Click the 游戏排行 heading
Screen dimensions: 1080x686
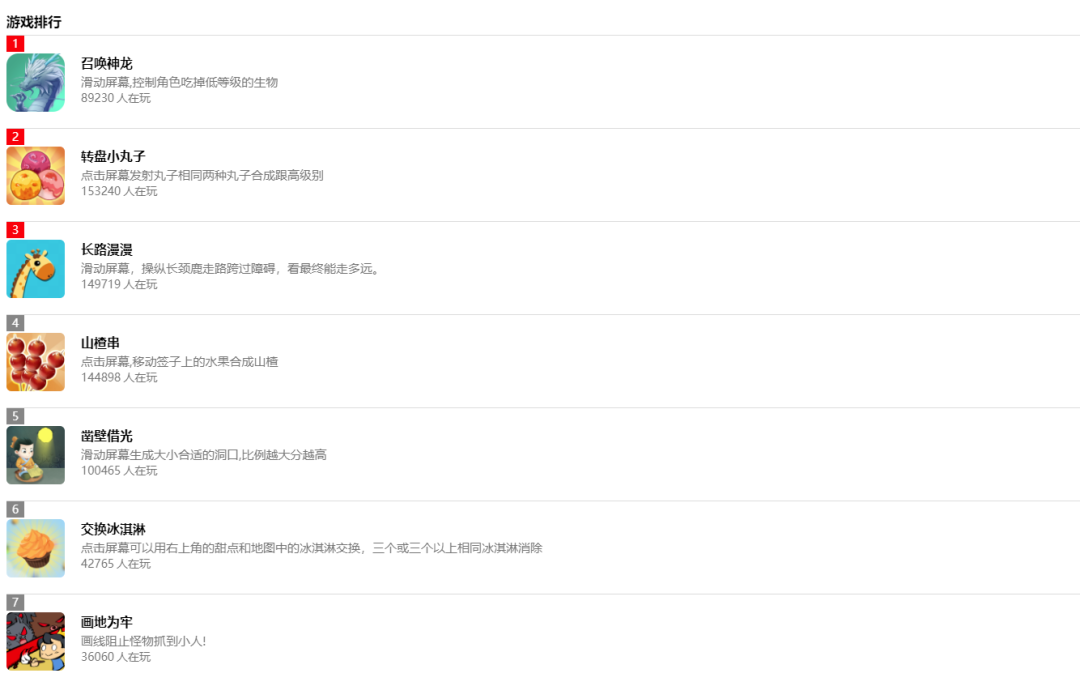(34, 22)
